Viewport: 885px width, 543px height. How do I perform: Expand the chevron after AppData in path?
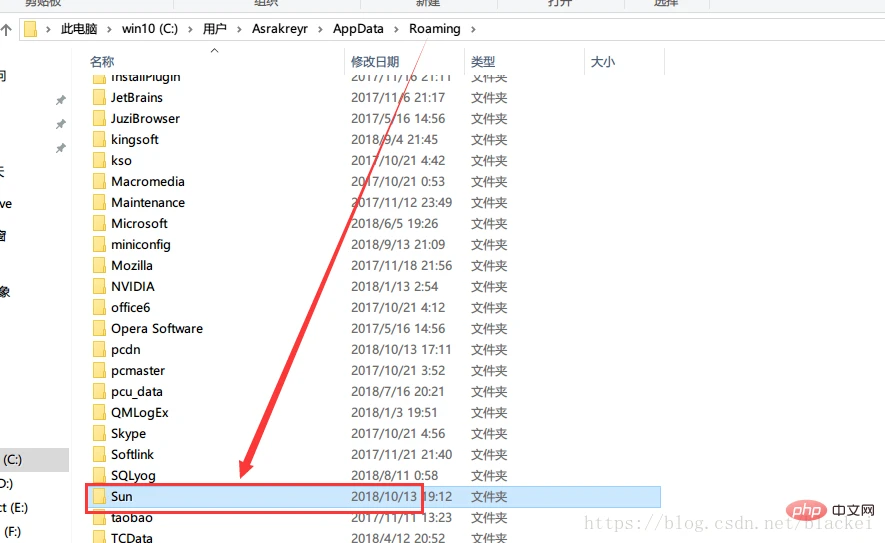396,29
